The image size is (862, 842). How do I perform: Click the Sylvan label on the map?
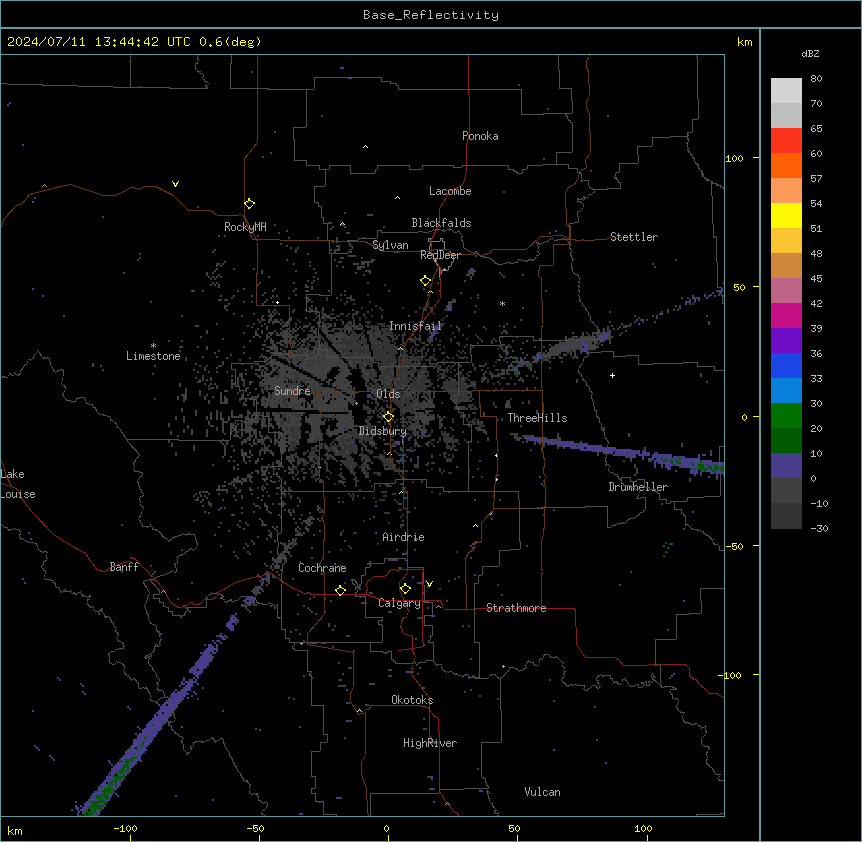click(390, 245)
